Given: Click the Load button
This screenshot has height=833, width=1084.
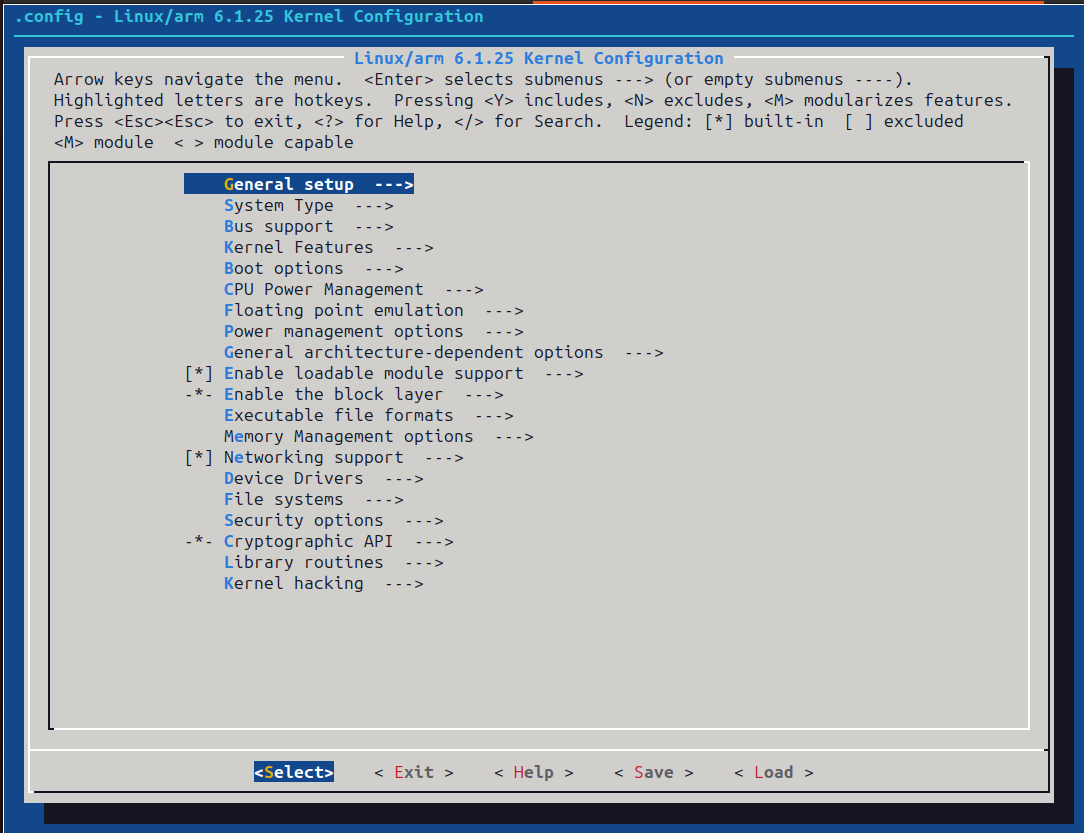Looking at the screenshot, I should tap(774, 772).
